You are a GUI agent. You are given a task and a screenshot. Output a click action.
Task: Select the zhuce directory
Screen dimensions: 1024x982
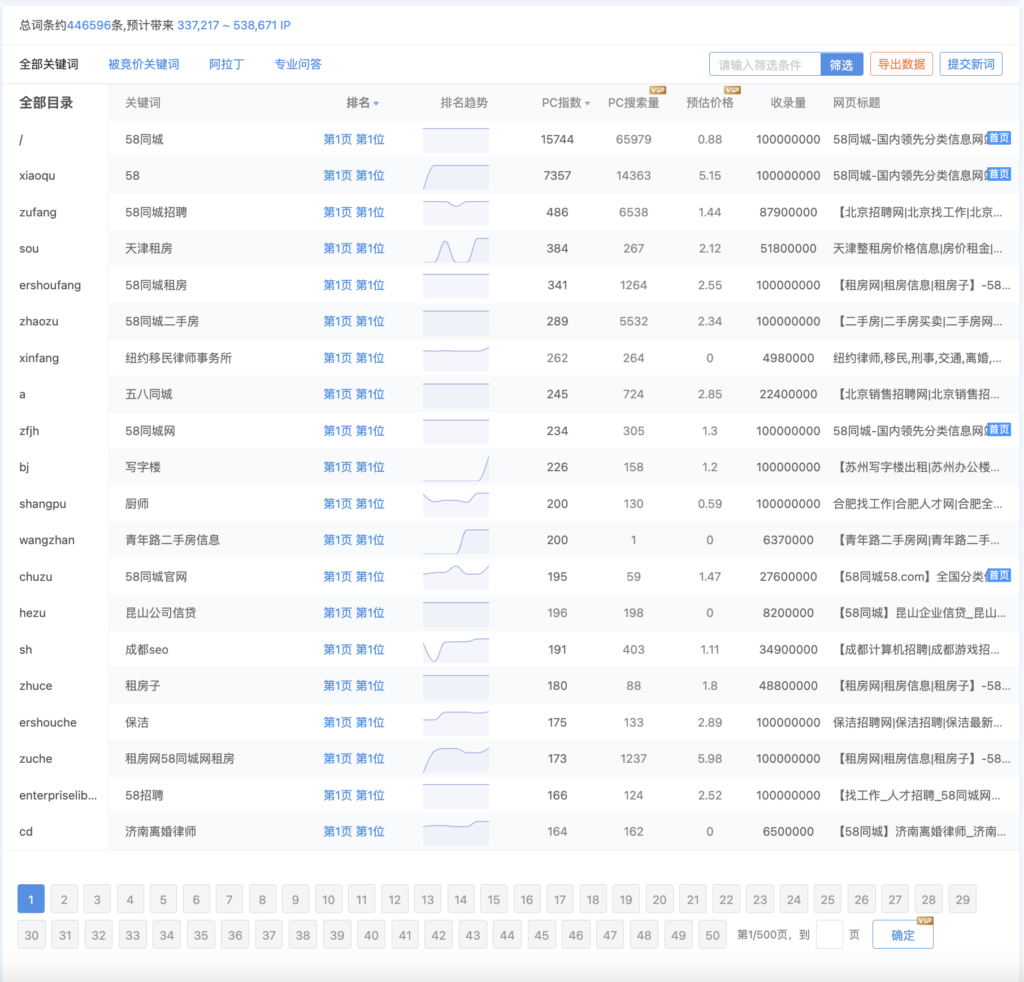tap(36, 686)
